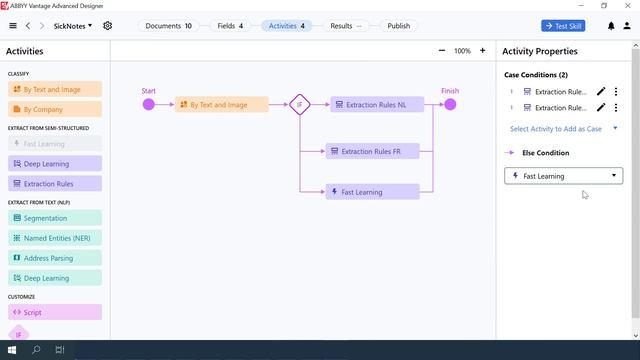Click the 100% zoom level value

pos(462,51)
